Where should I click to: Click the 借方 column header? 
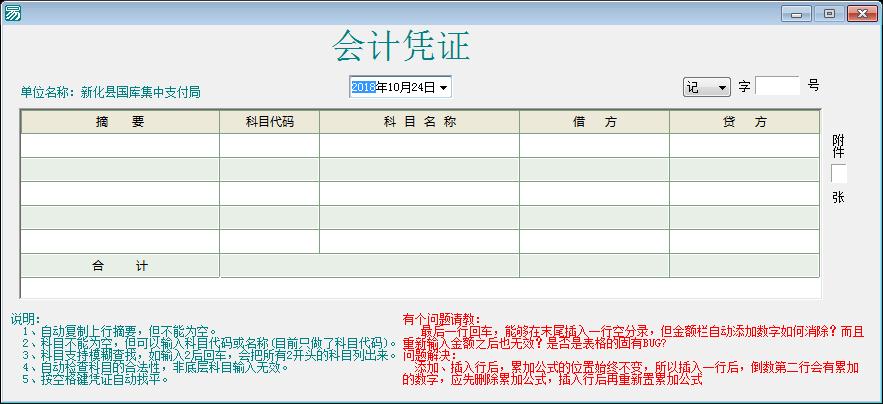594,122
